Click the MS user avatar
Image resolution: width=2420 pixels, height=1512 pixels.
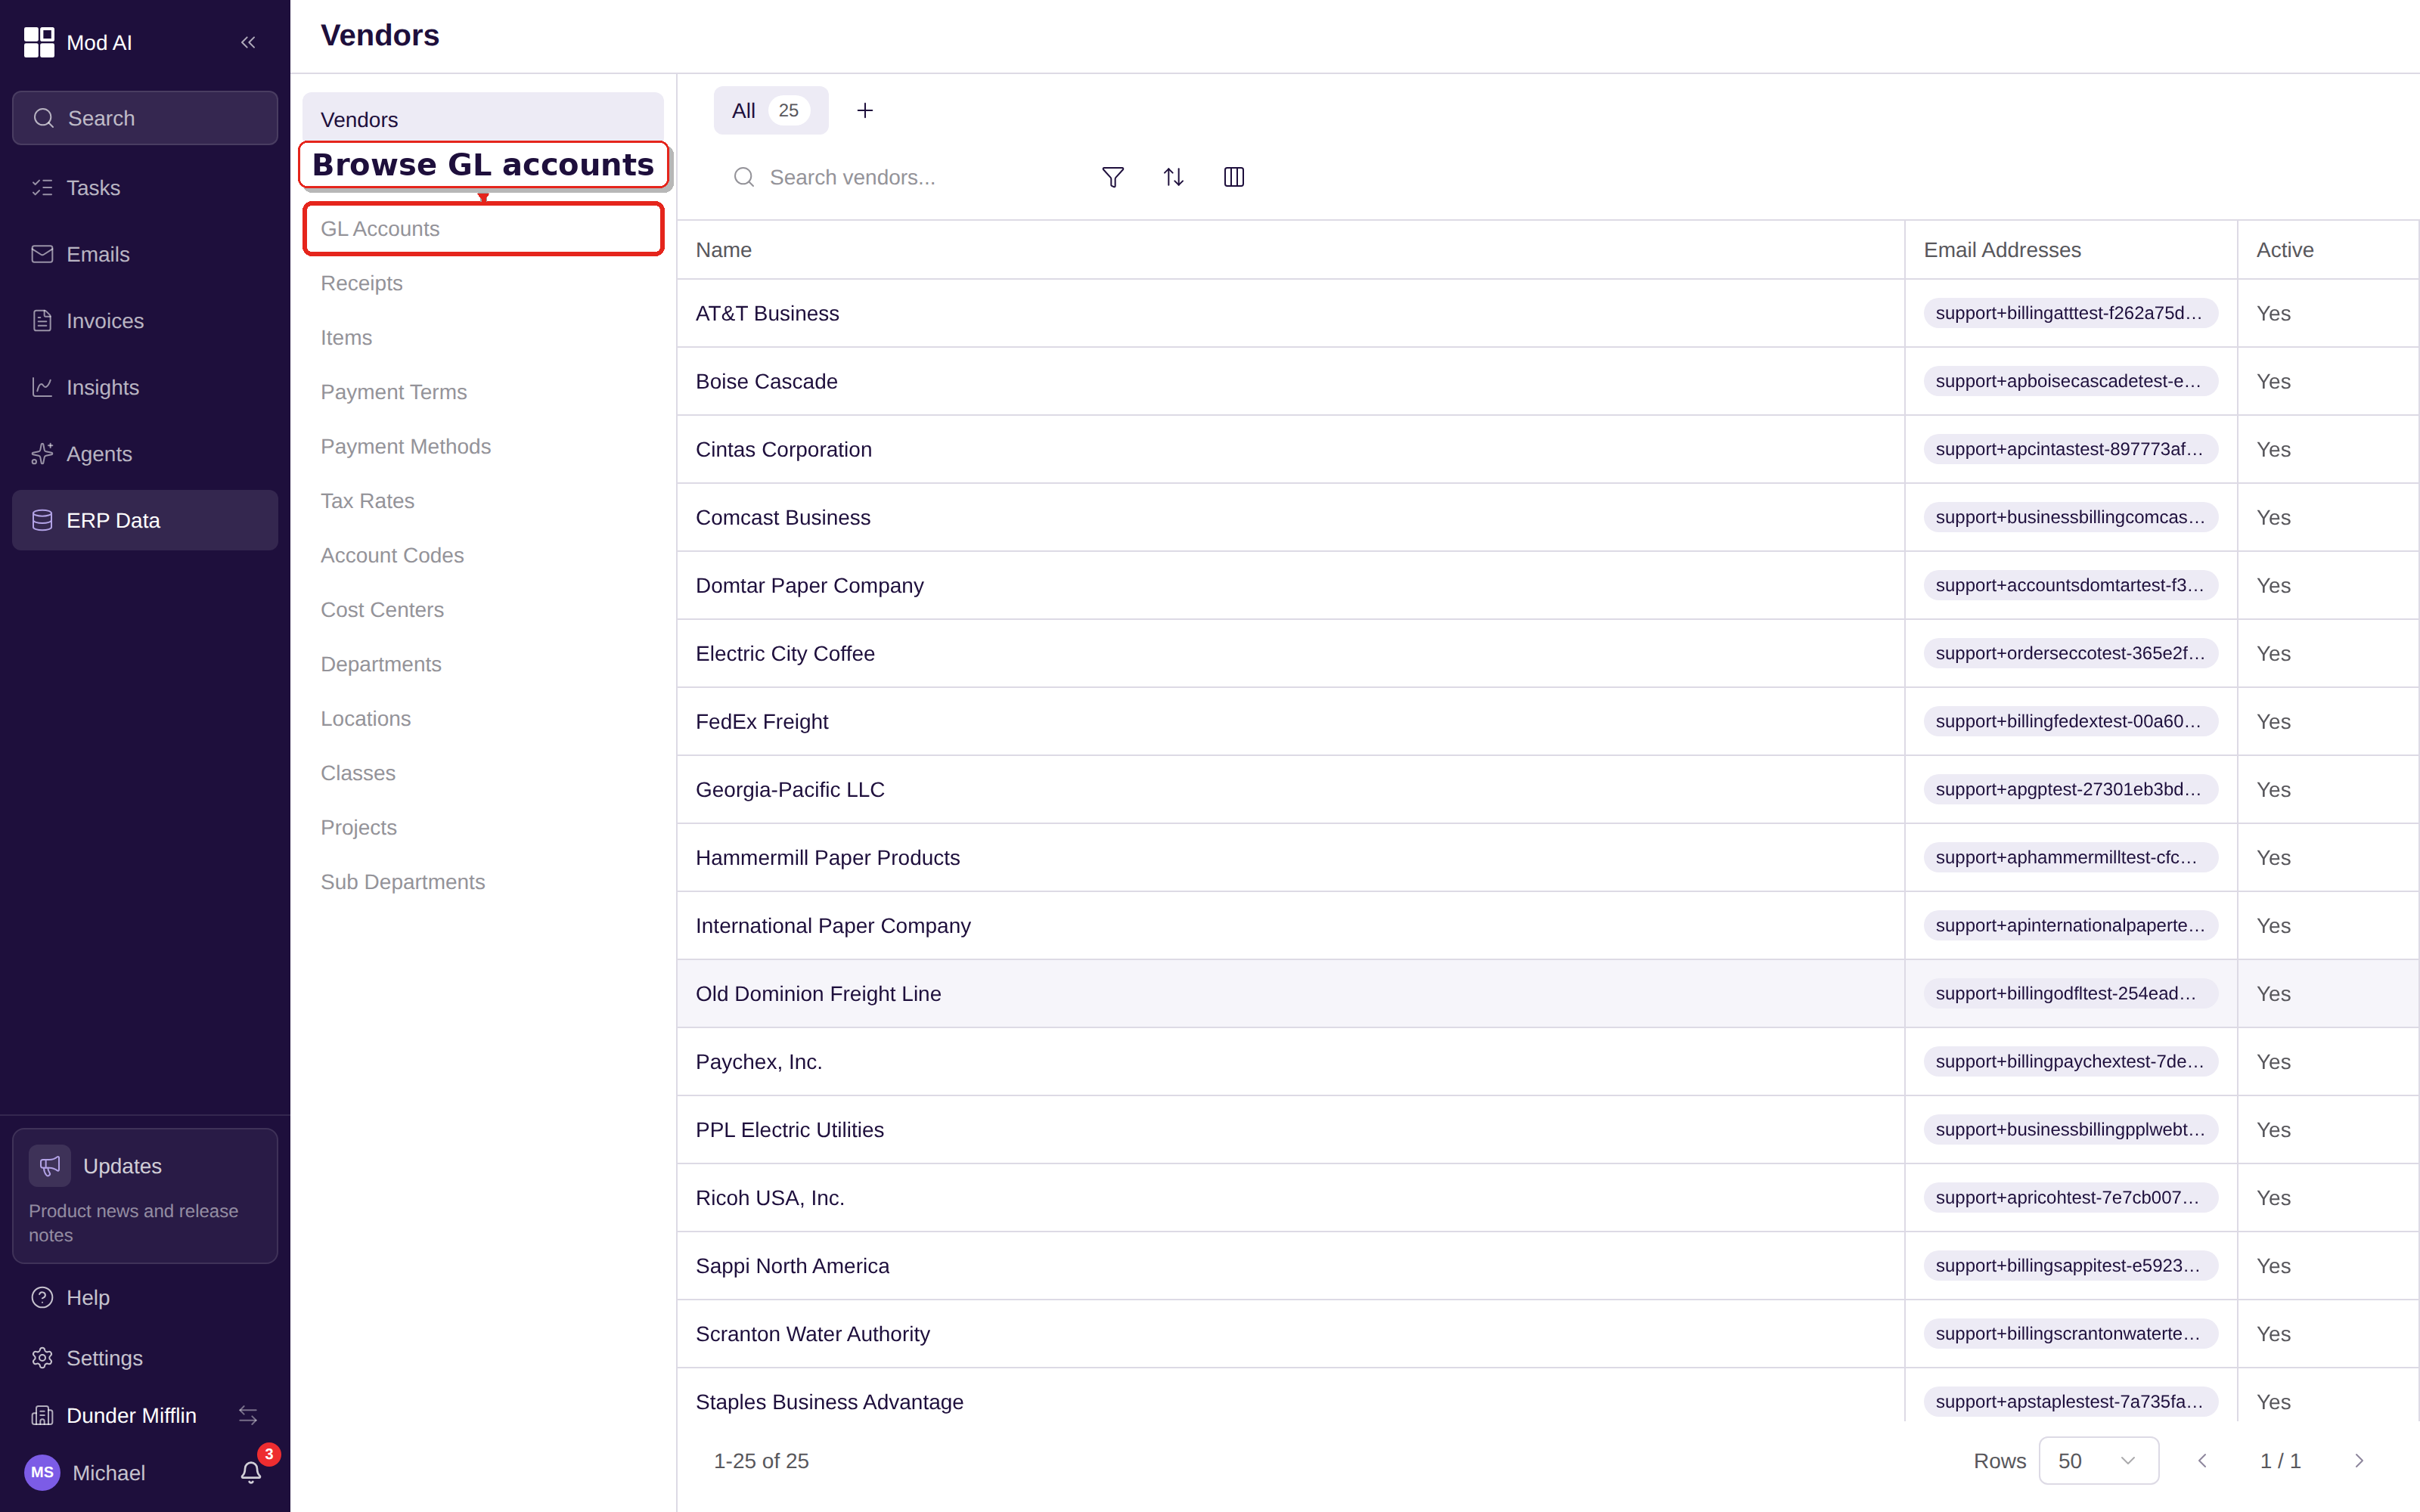pos(42,1472)
